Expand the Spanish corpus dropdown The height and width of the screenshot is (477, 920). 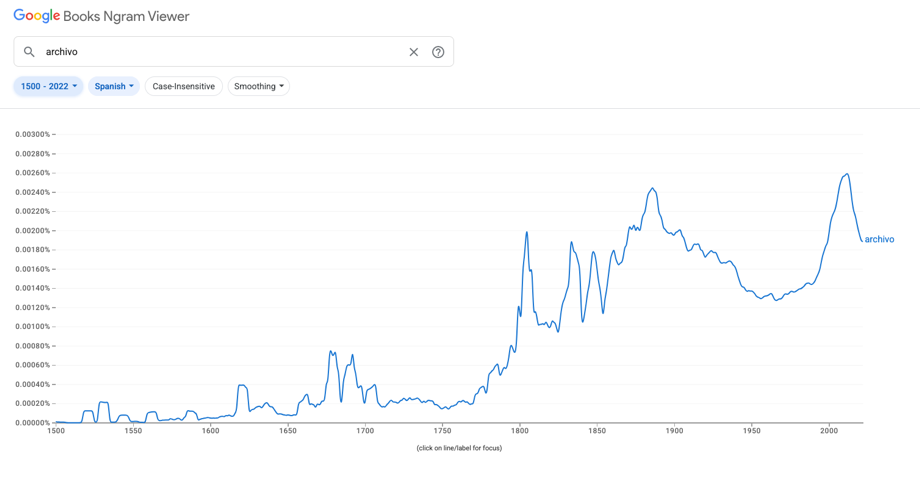[114, 86]
